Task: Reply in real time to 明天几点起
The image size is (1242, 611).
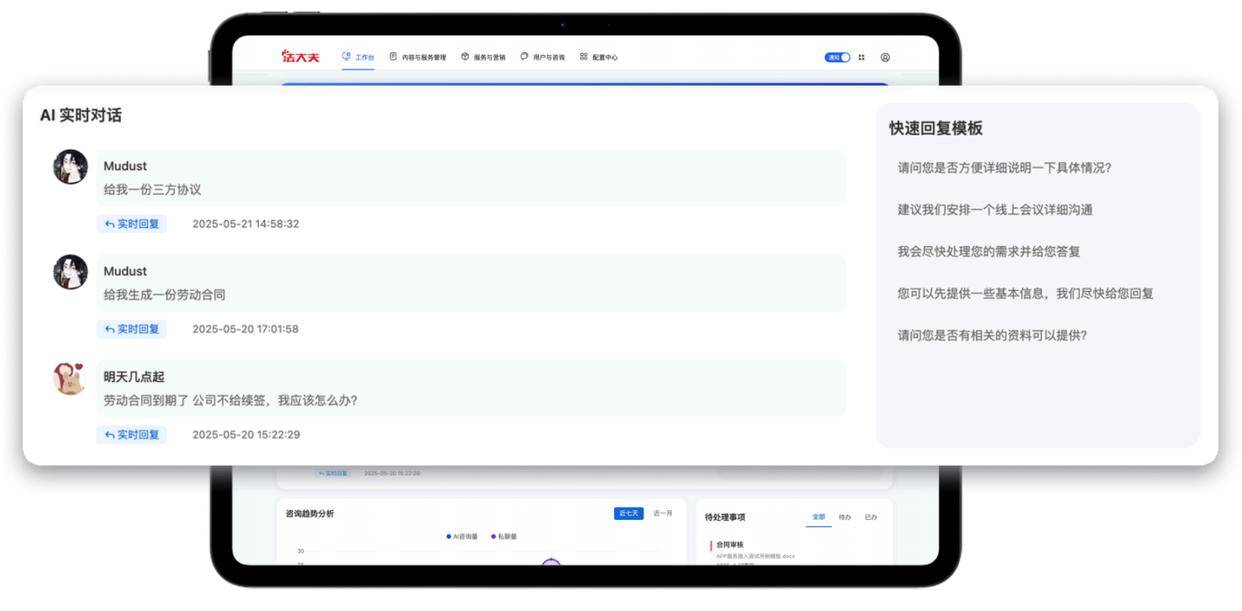Action: 132,435
